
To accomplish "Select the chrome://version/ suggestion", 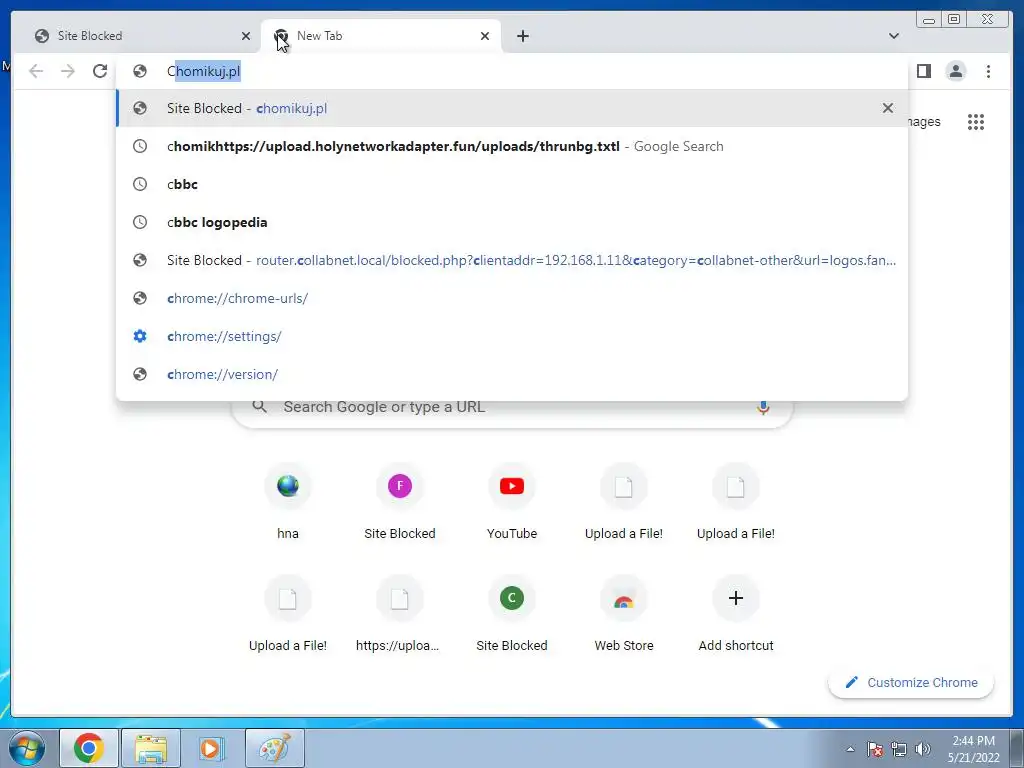I will point(512,374).
